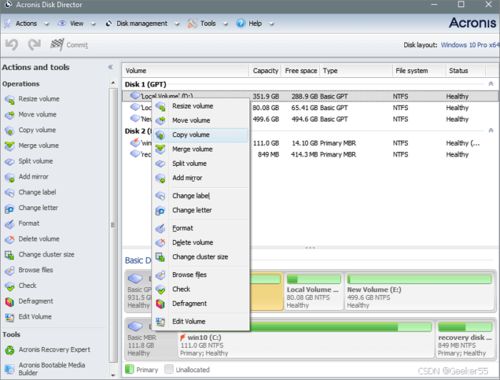Open the Actions menu dropdown arrow
The height and width of the screenshot is (380, 500).
click(x=47, y=24)
